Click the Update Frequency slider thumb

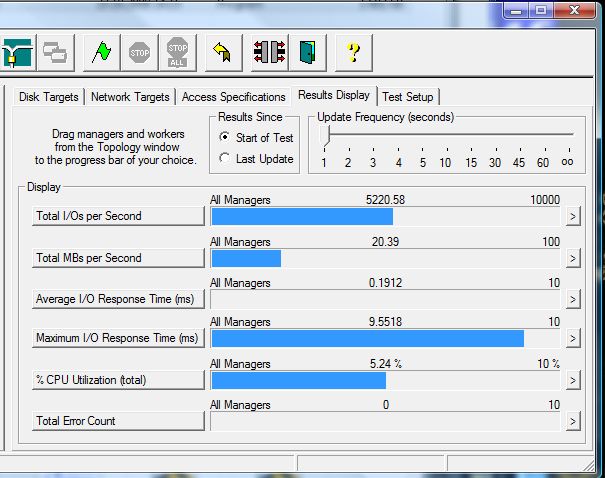325,135
